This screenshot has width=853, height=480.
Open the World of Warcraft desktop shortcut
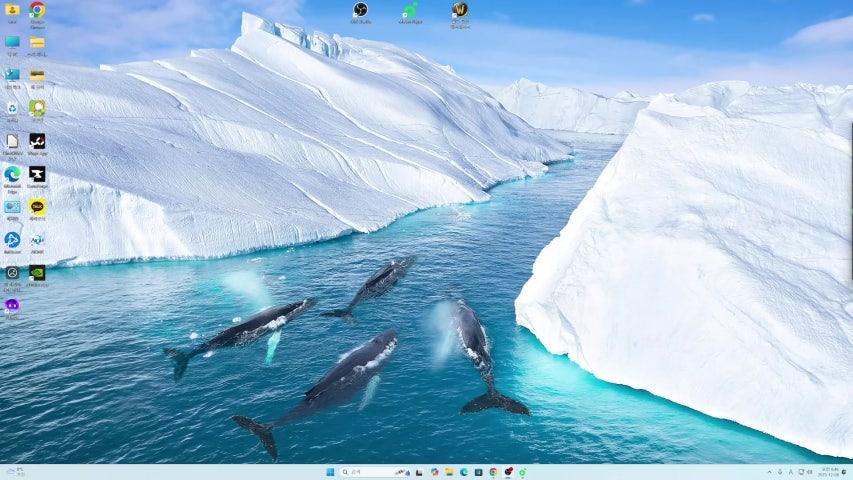click(460, 10)
